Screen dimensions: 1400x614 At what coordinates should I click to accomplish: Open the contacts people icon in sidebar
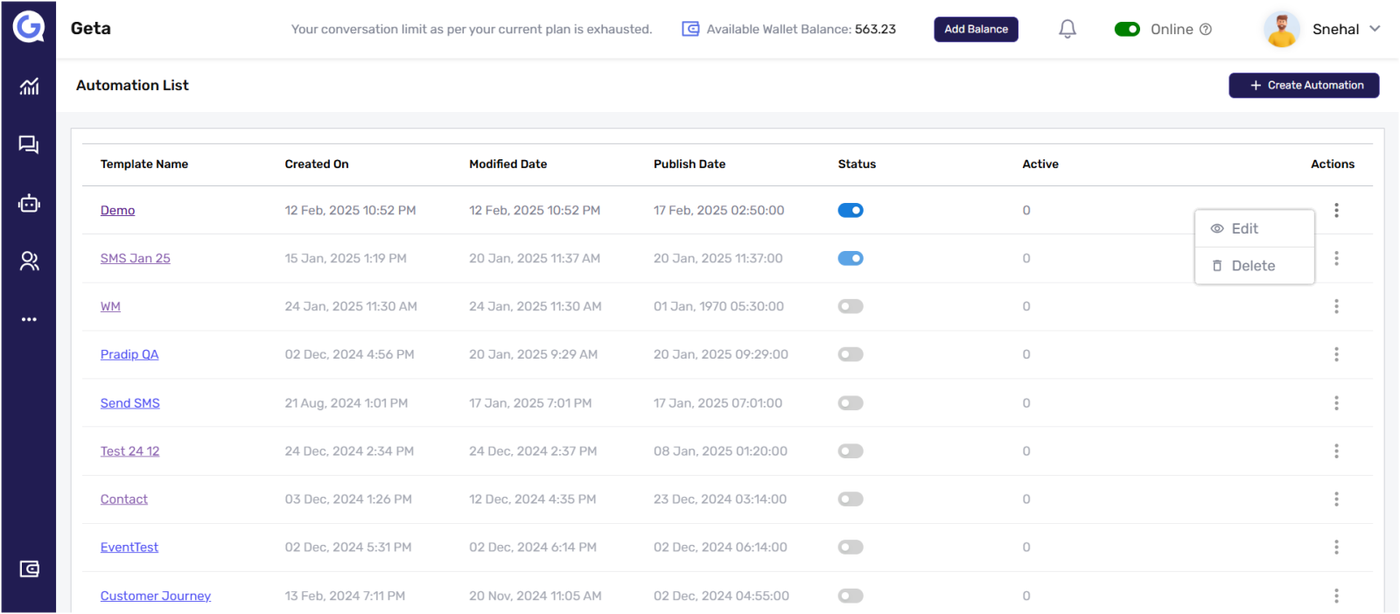point(29,262)
